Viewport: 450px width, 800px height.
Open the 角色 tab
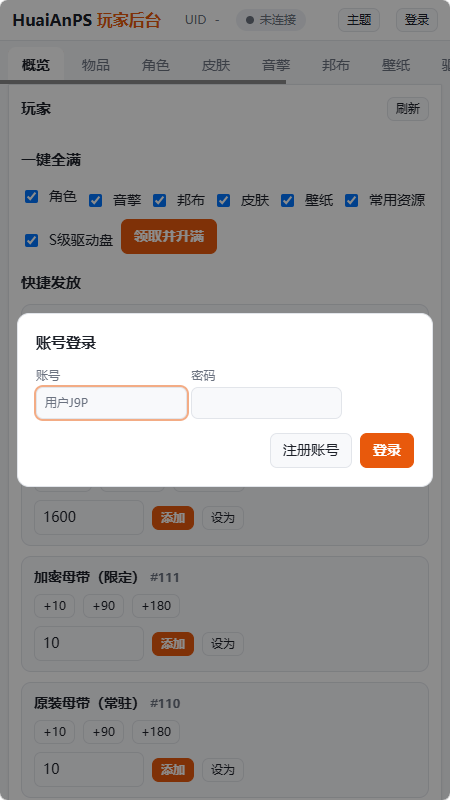[x=156, y=65]
